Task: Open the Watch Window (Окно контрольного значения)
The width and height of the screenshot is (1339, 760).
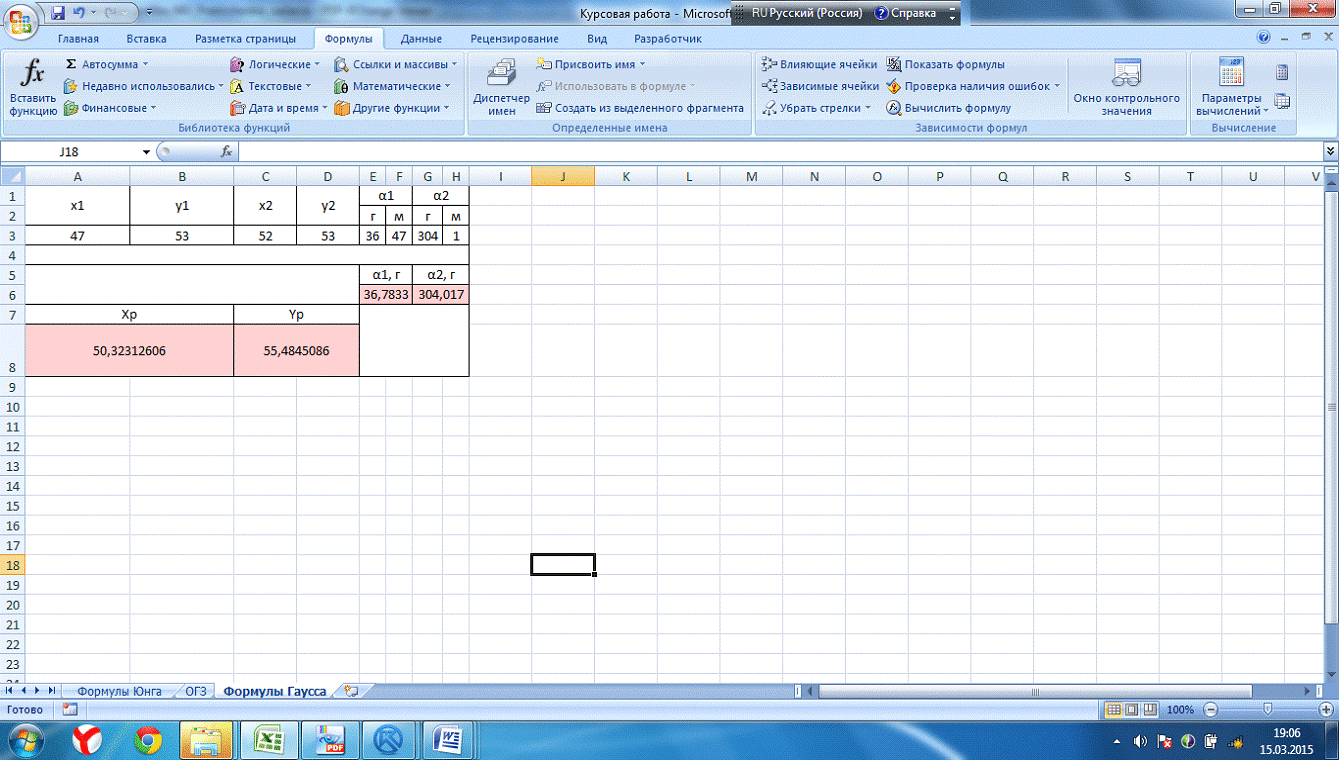Action: coord(1126,88)
